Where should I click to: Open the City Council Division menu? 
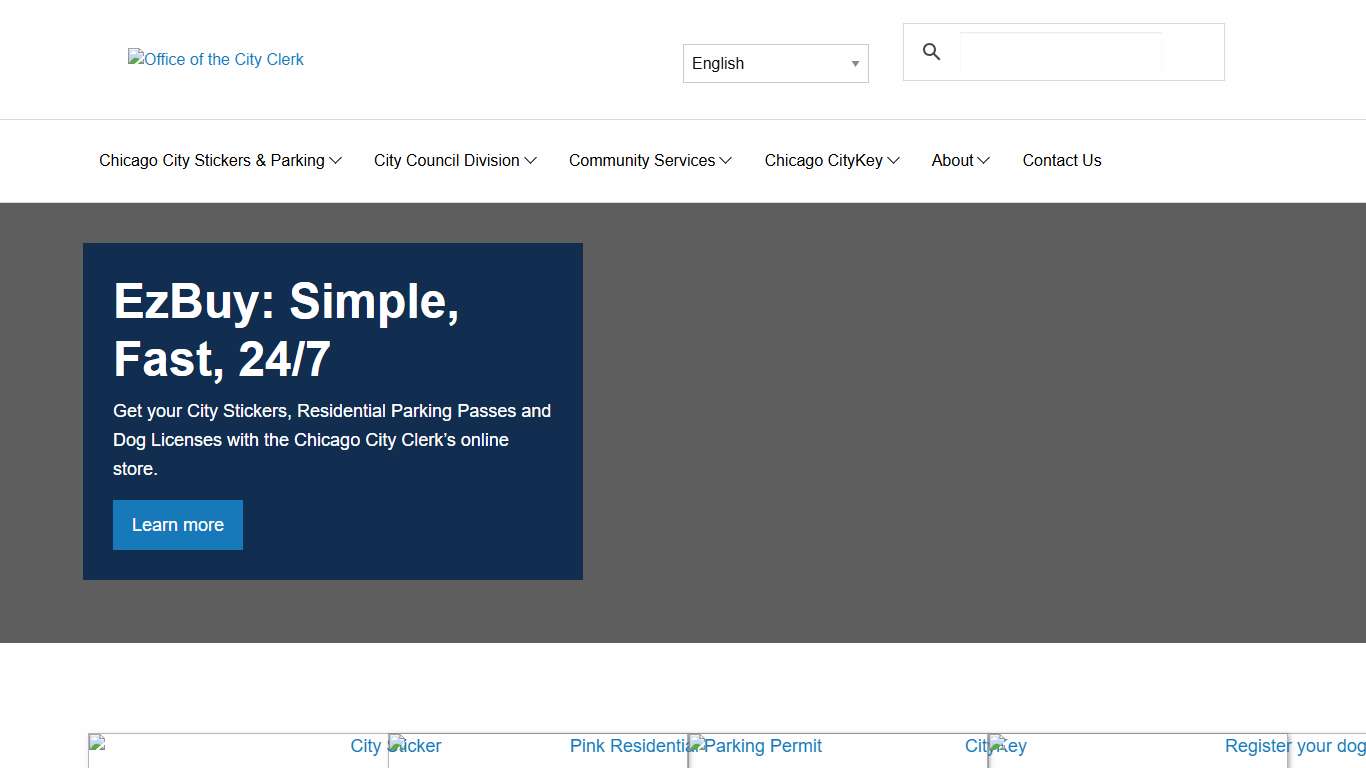point(446,161)
